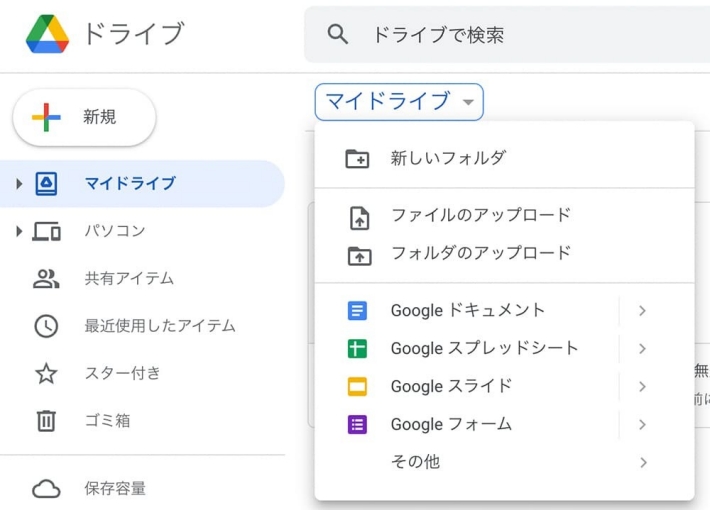Open Google フォーム submenu arrow
Screen dimensions: 710x510
642,425
